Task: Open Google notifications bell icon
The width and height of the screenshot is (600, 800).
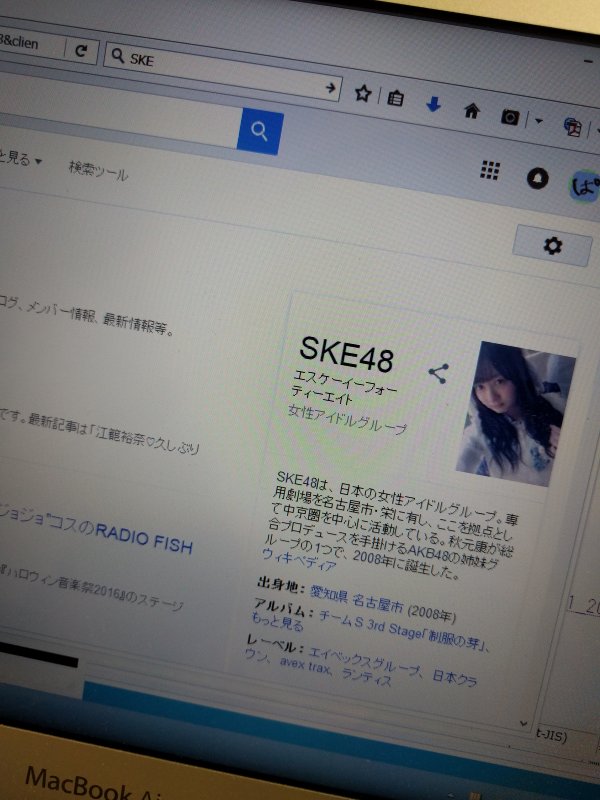Action: [537, 178]
